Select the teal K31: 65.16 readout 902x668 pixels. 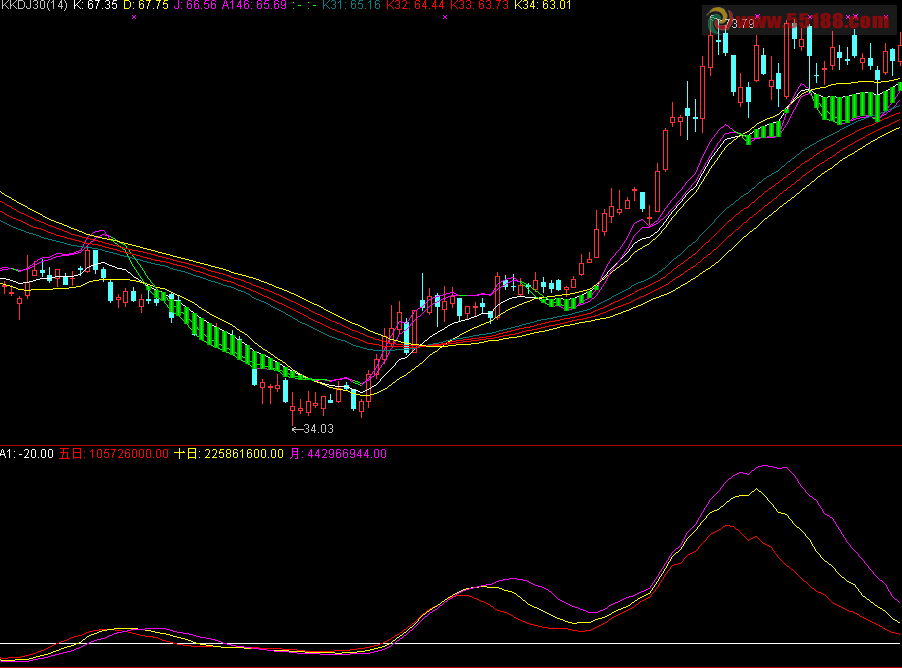point(351,5)
